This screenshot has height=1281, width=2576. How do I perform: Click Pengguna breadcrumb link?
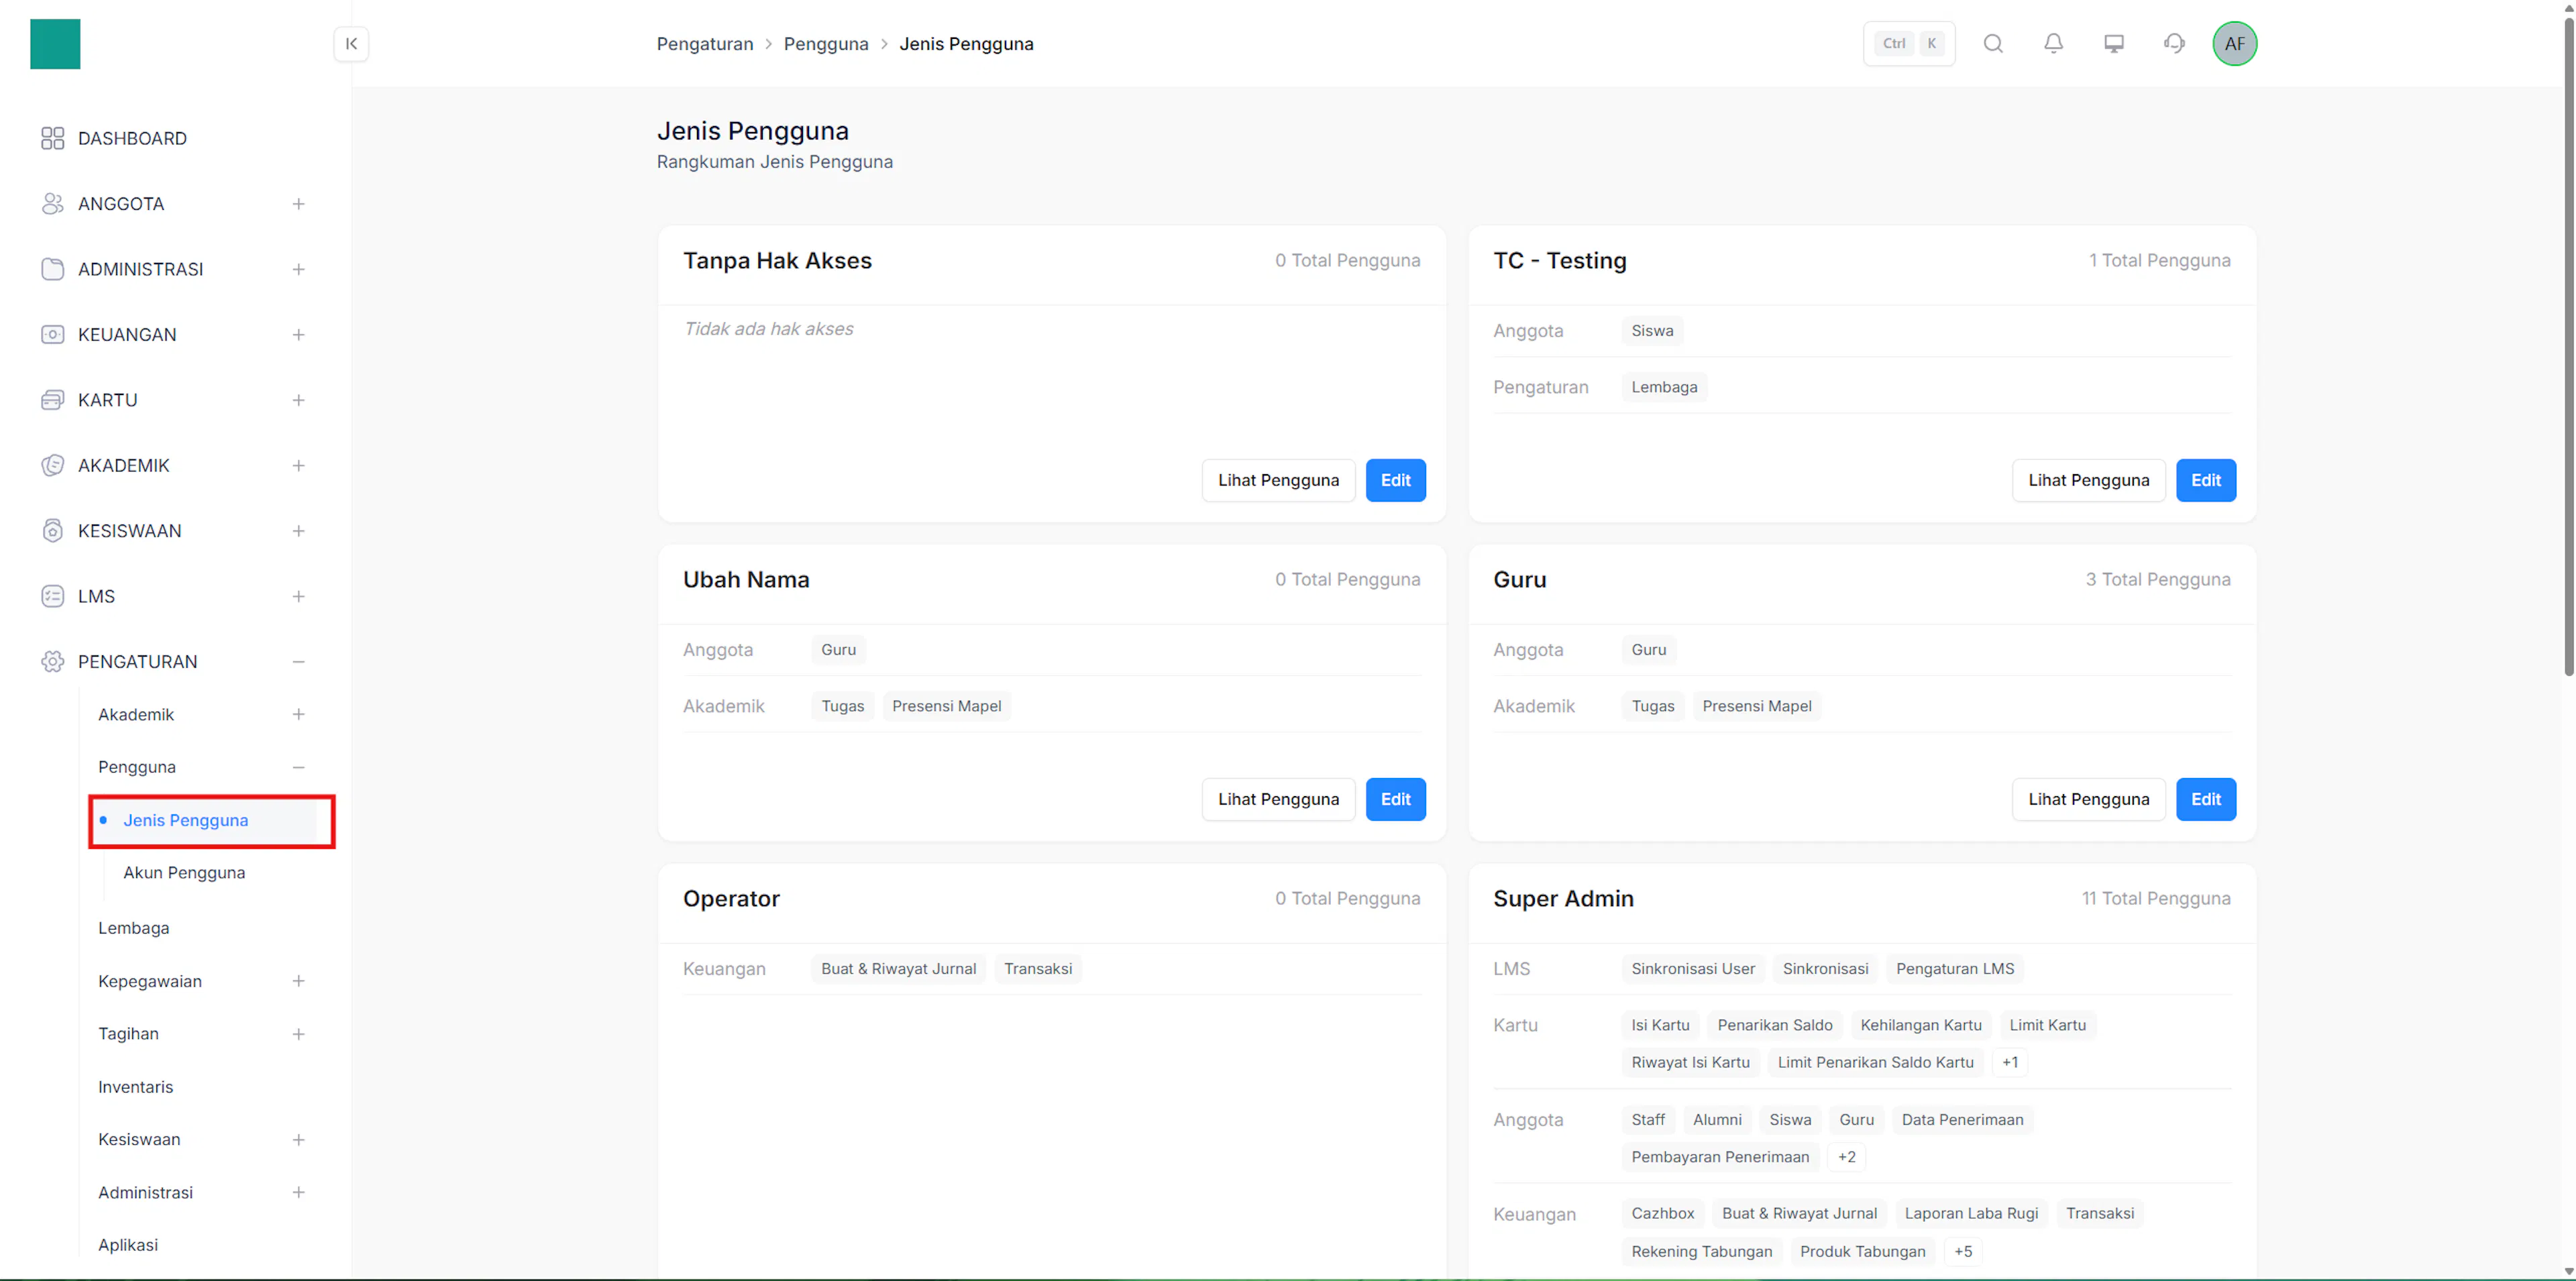coord(826,44)
